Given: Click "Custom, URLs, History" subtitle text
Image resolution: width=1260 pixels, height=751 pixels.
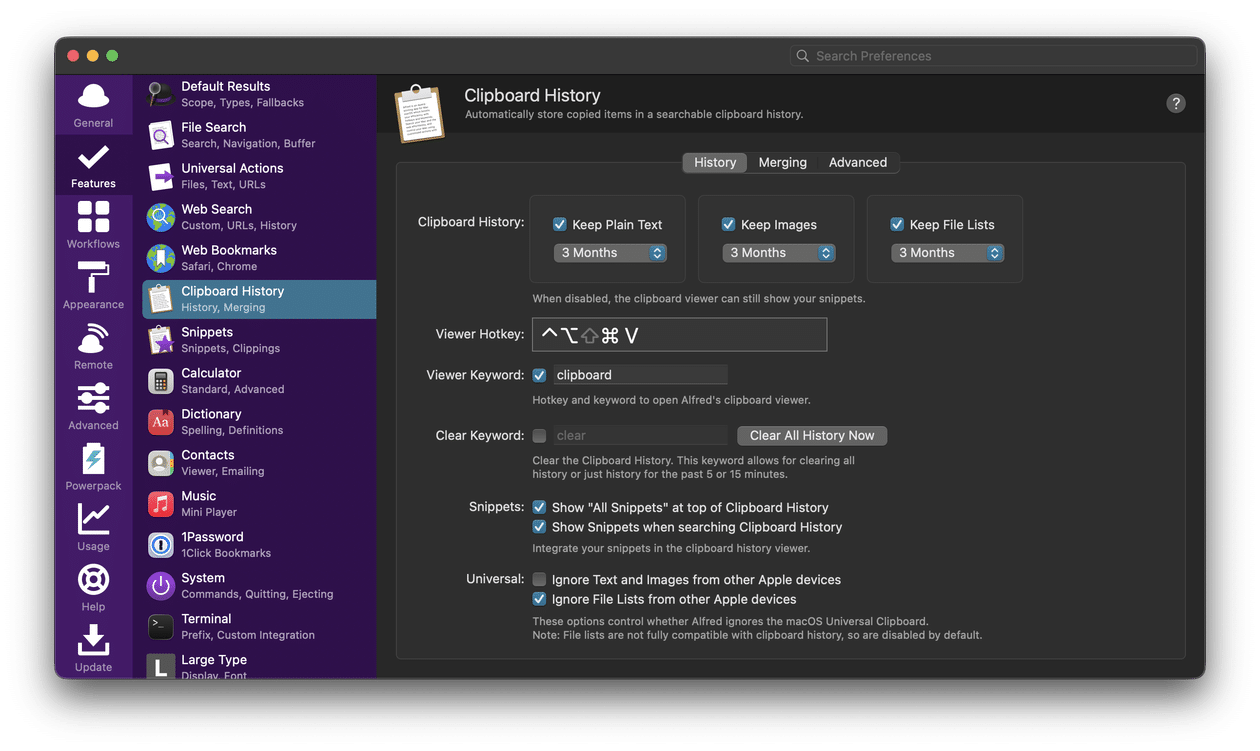Looking at the screenshot, I should 239,226.
